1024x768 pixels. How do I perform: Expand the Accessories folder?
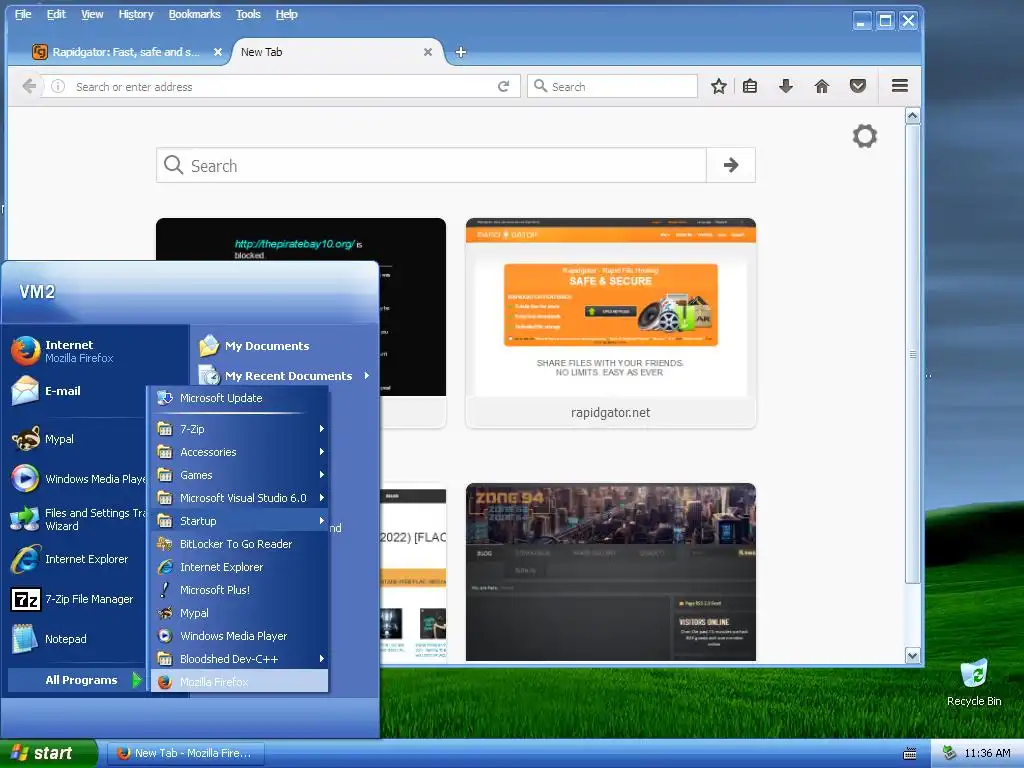coord(239,452)
